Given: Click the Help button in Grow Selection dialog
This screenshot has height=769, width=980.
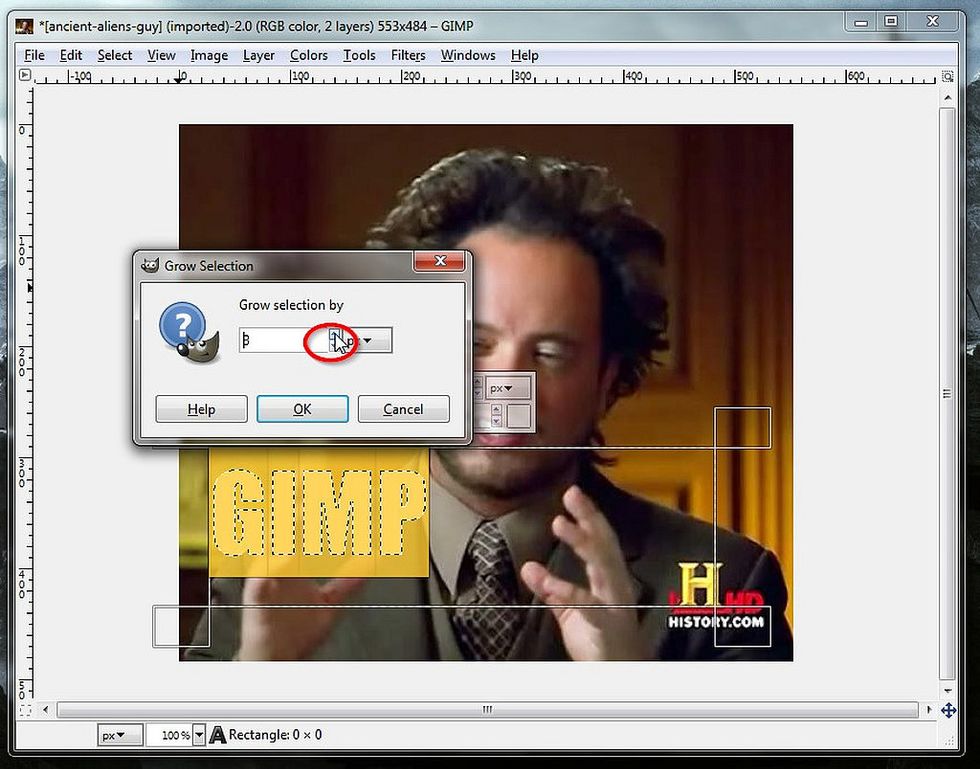Looking at the screenshot, I should (201, 409).
